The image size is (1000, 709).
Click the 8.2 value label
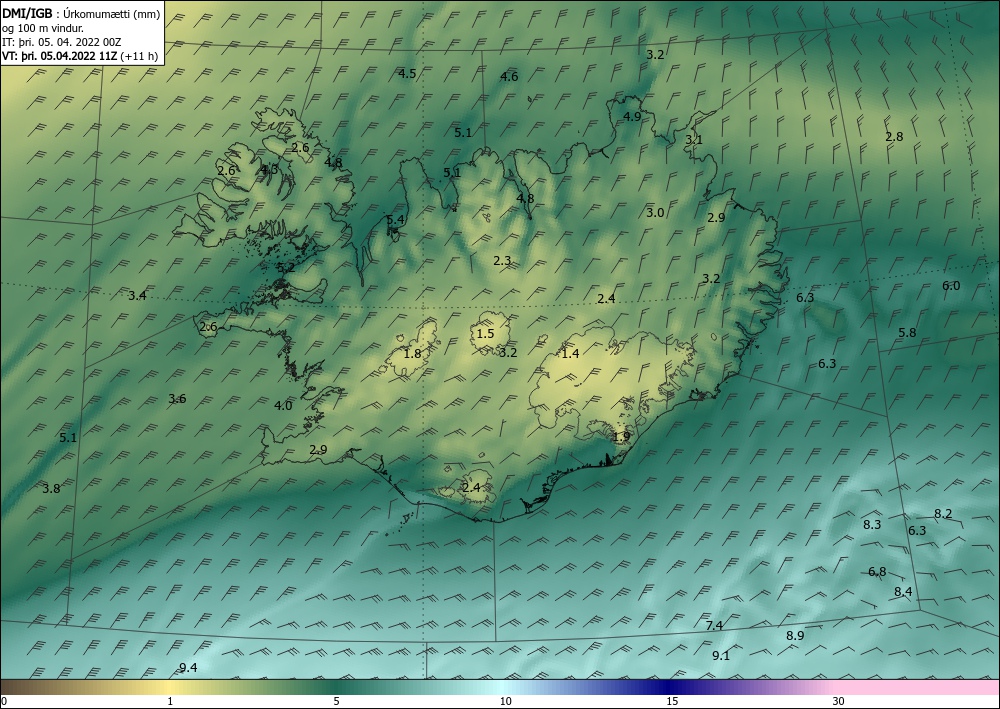click(x=943, y=513)
